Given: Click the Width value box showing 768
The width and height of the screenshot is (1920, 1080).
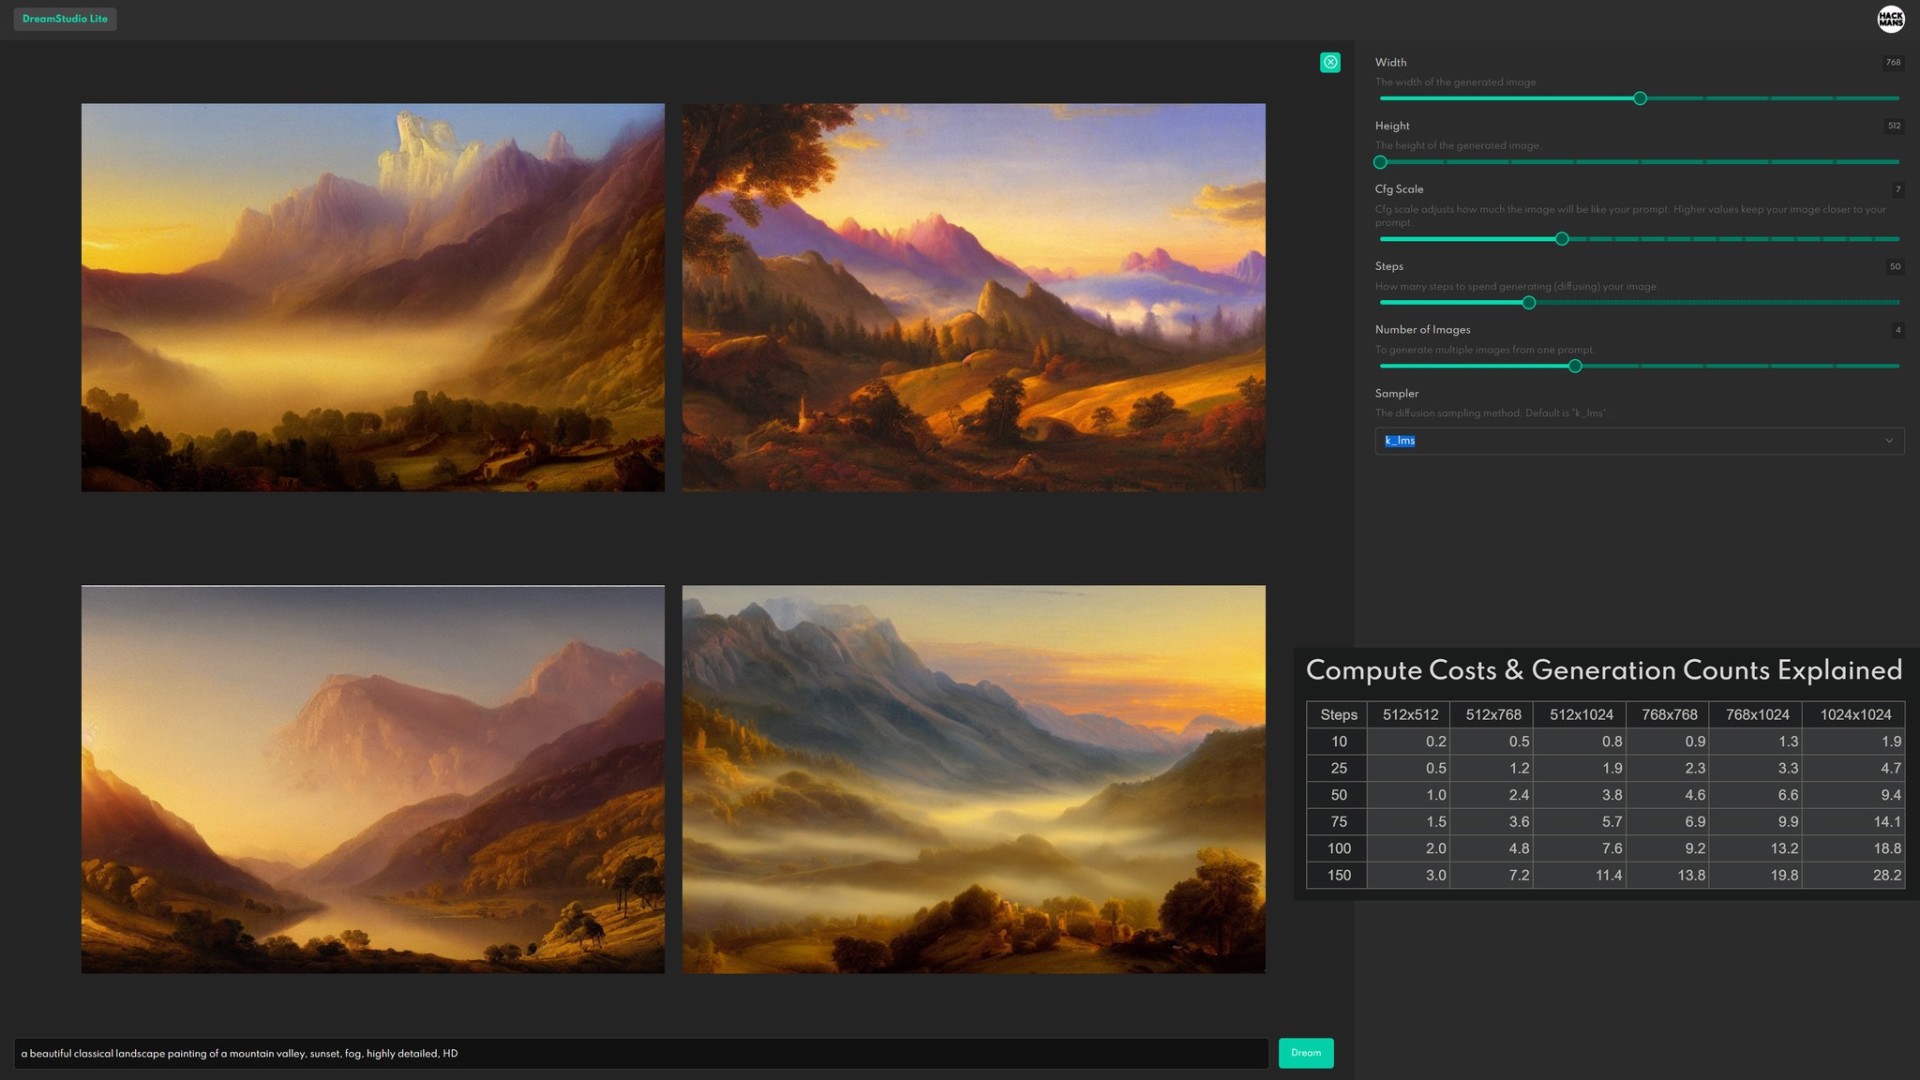Looking at the screenshot, I should coord(1893,62).
